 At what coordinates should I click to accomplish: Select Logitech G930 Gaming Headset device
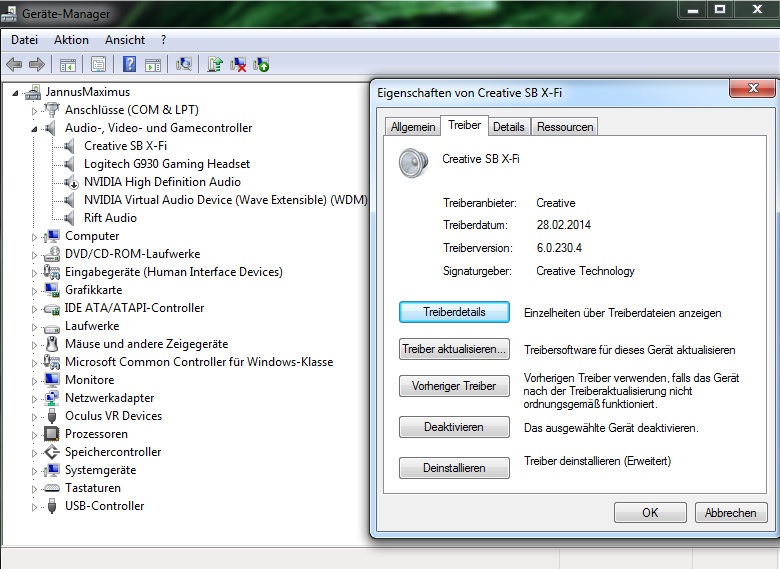coord(167,164)
